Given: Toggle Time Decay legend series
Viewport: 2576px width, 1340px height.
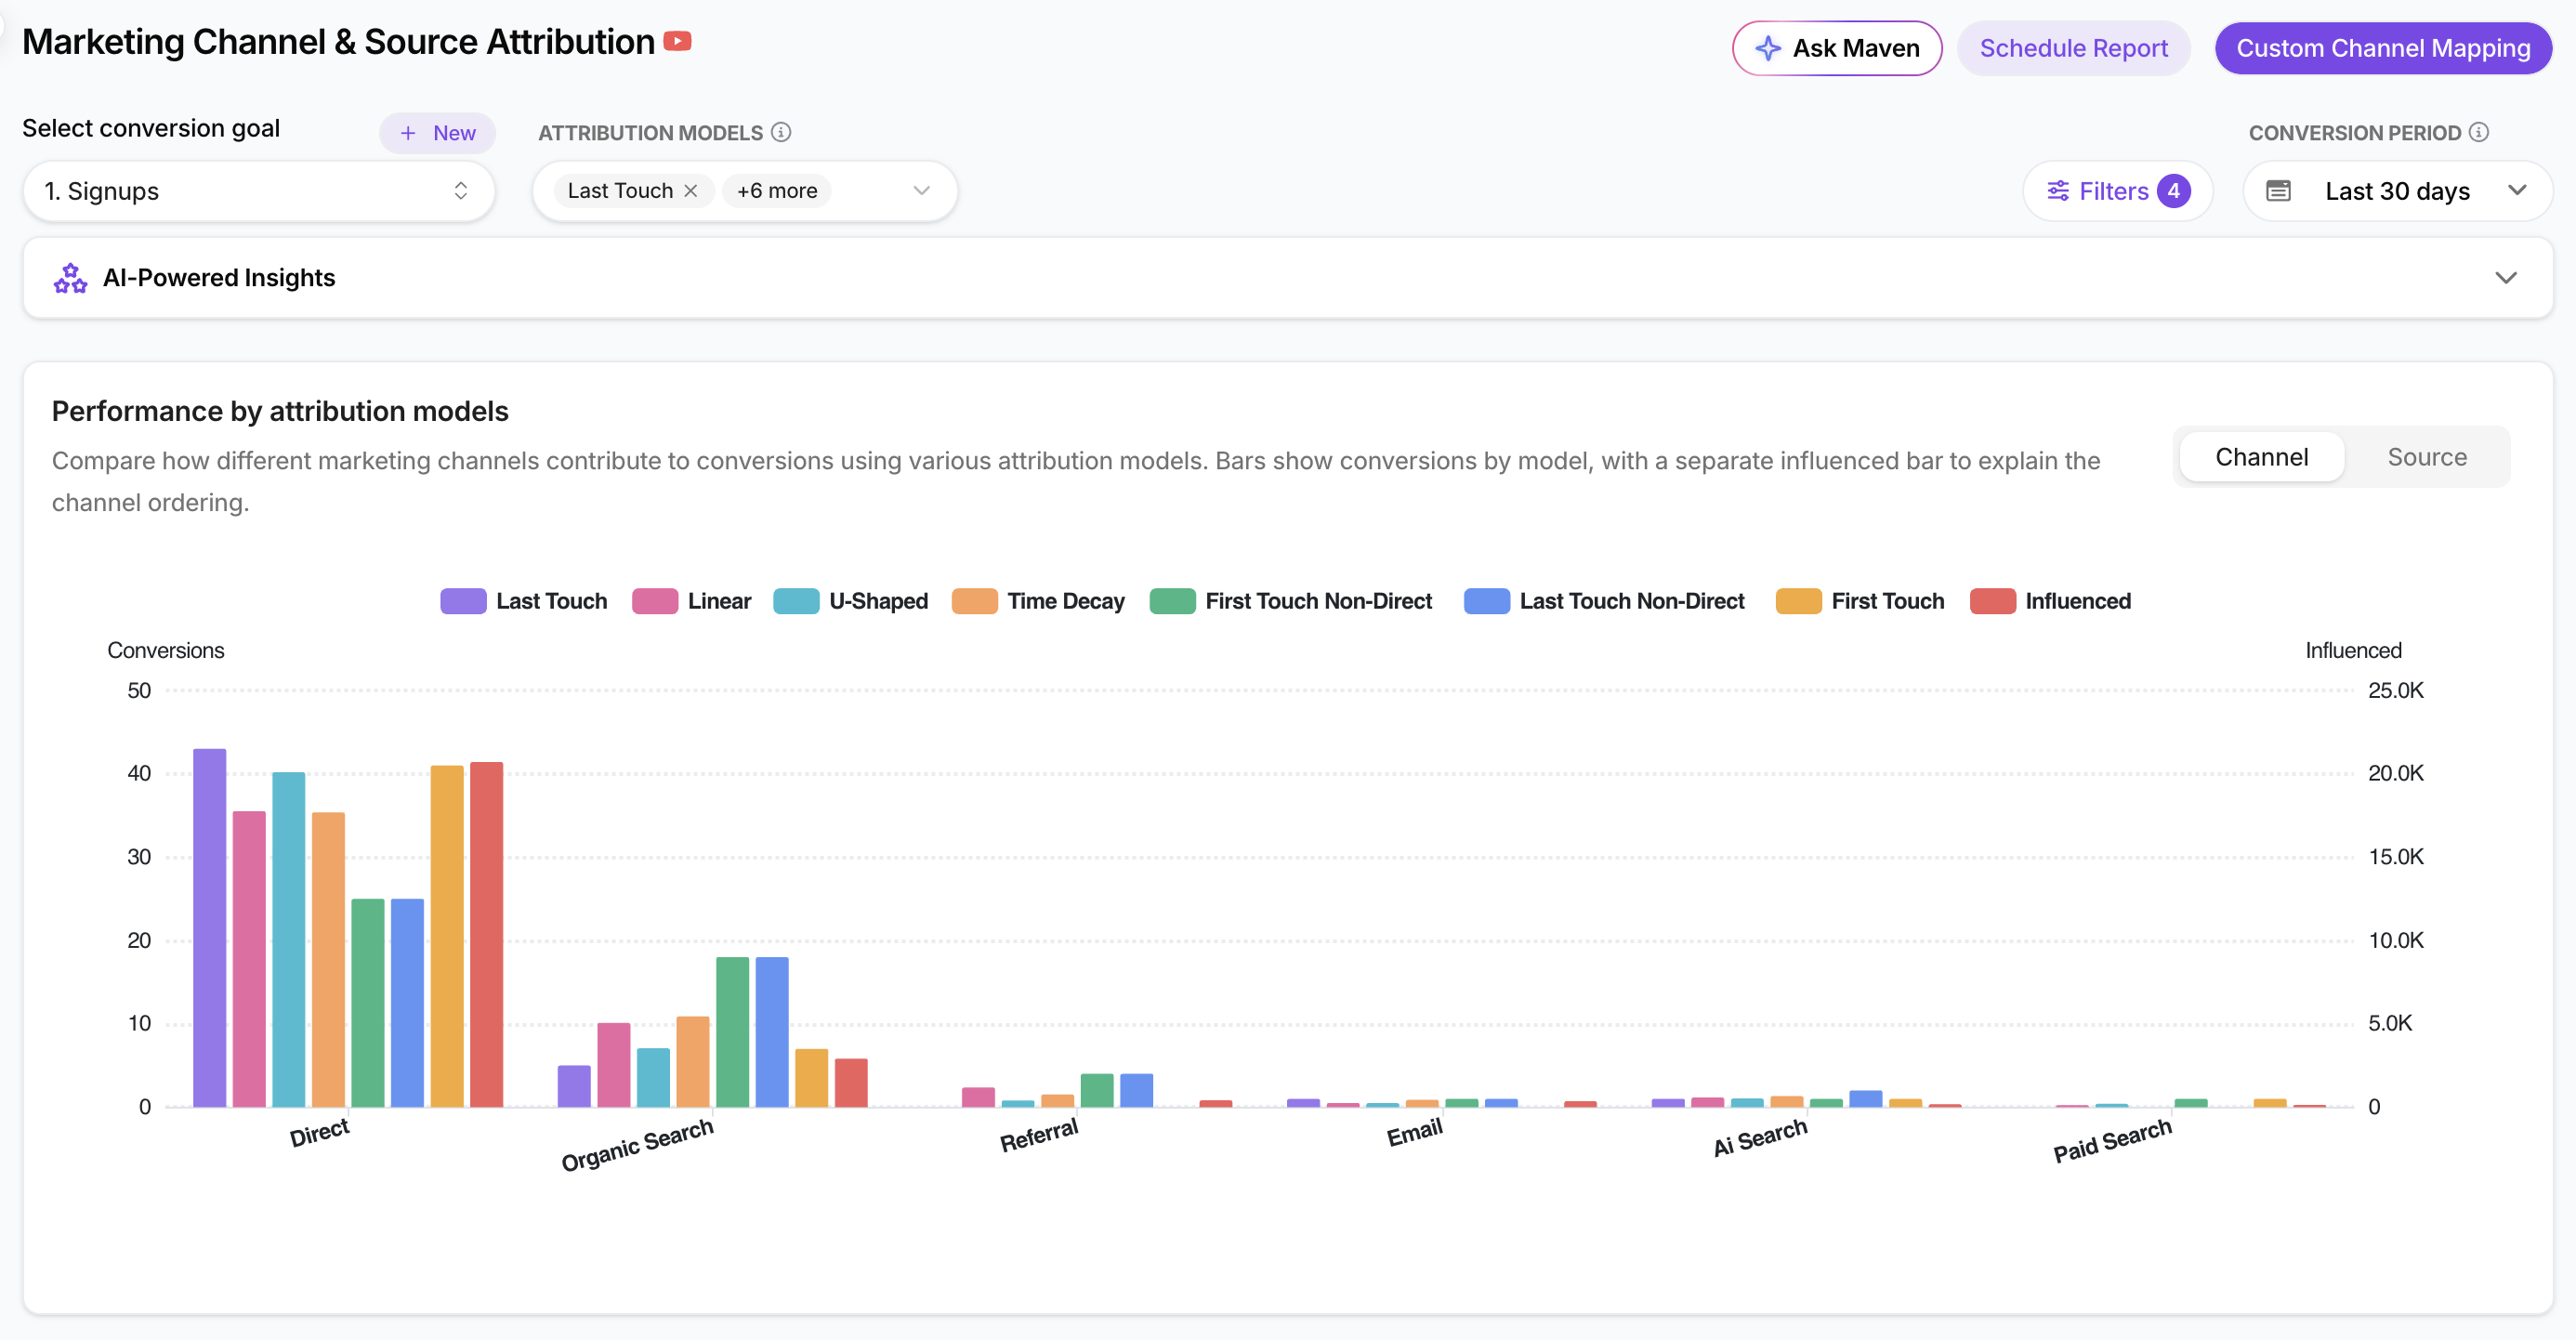Looking at the screenshot, I should (1038, 601).
